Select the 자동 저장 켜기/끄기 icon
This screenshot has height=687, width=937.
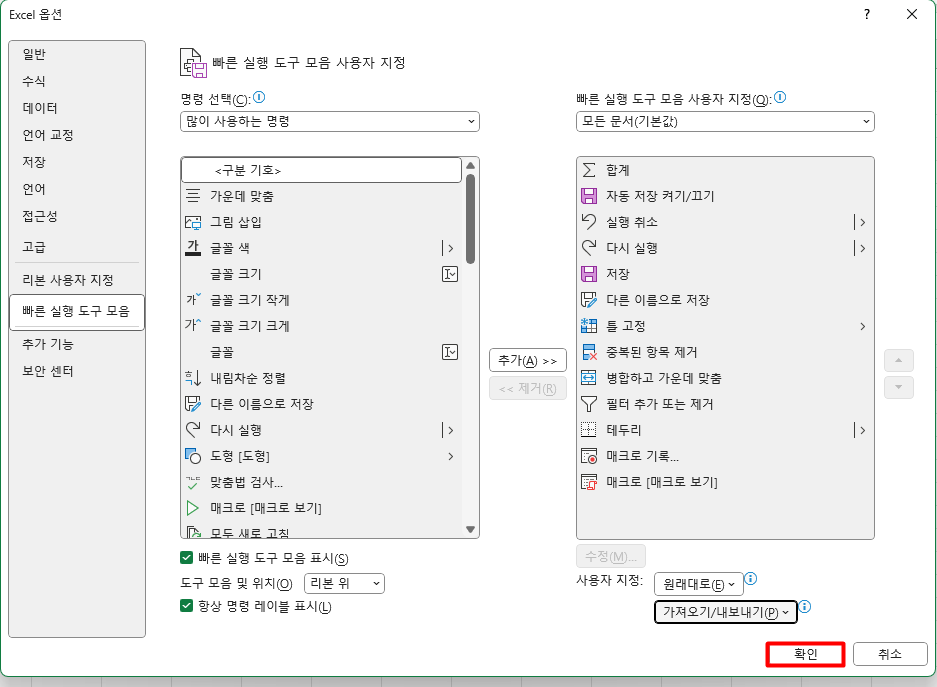[589, 196]
